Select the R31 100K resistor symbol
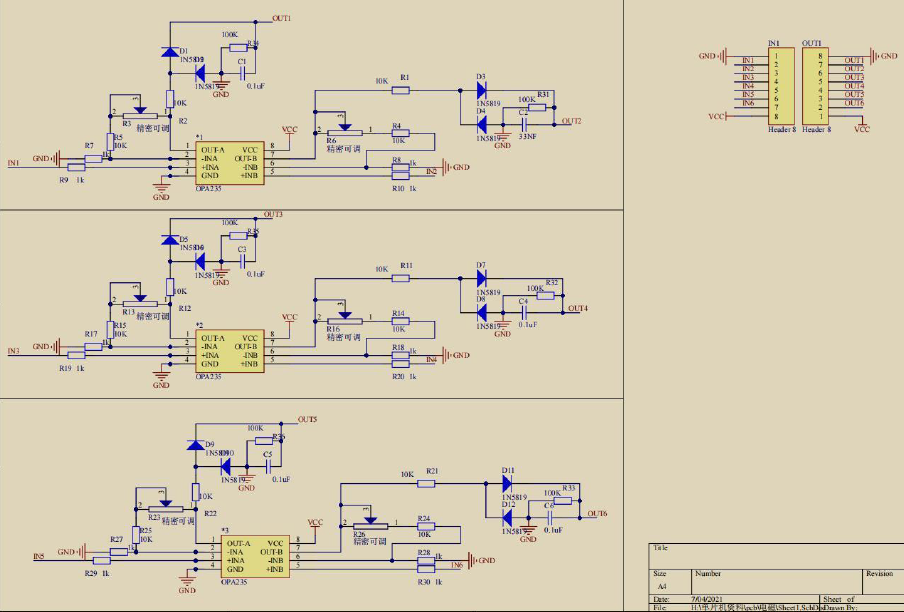Image resolution: width=904 pixels, height=612 pixels. (537, 107)
